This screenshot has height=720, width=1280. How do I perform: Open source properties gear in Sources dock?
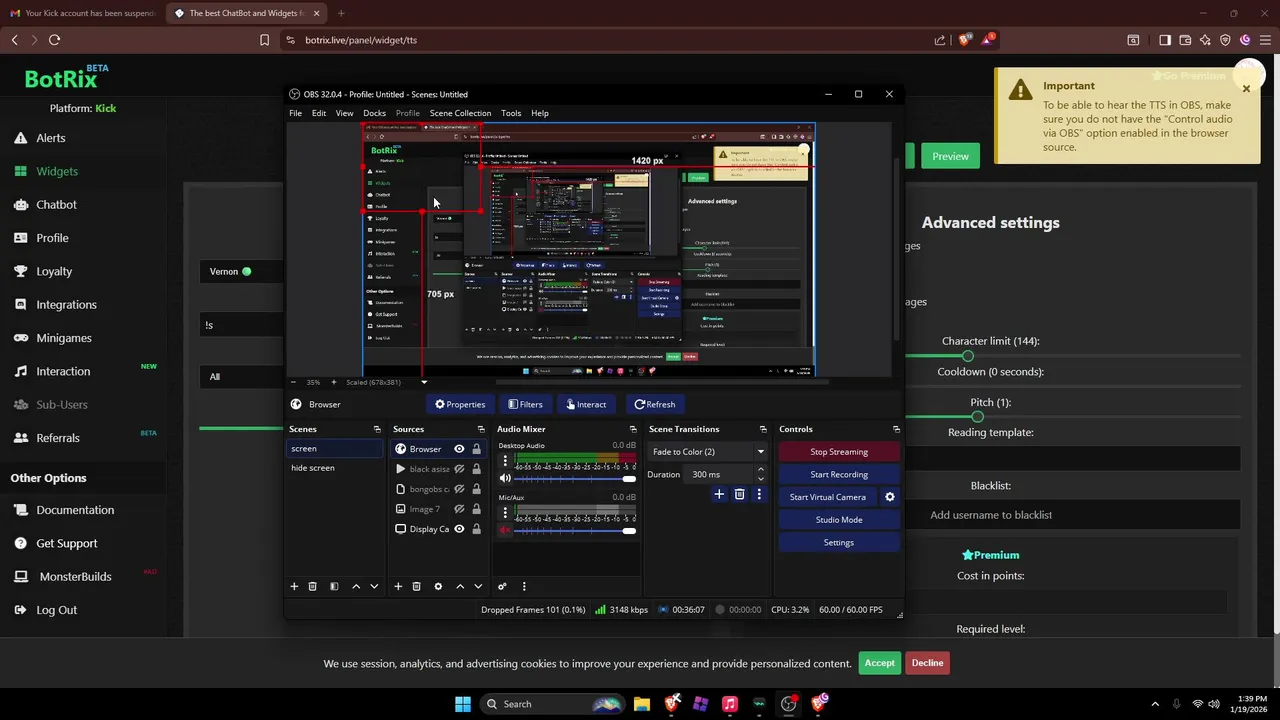coord(438,587)
